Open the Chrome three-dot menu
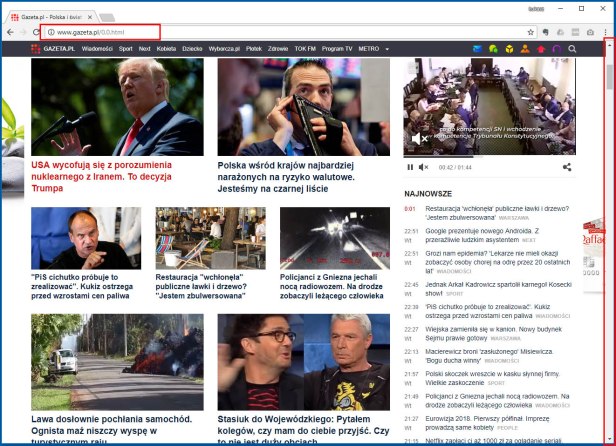616x446 pixels. (605, 32)
